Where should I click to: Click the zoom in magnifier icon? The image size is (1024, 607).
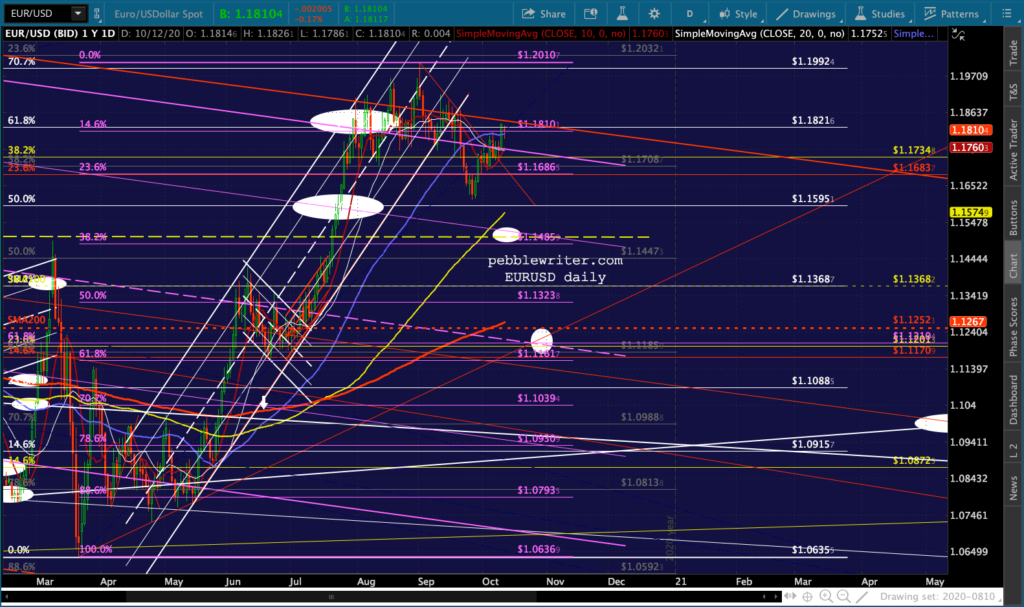826,597
